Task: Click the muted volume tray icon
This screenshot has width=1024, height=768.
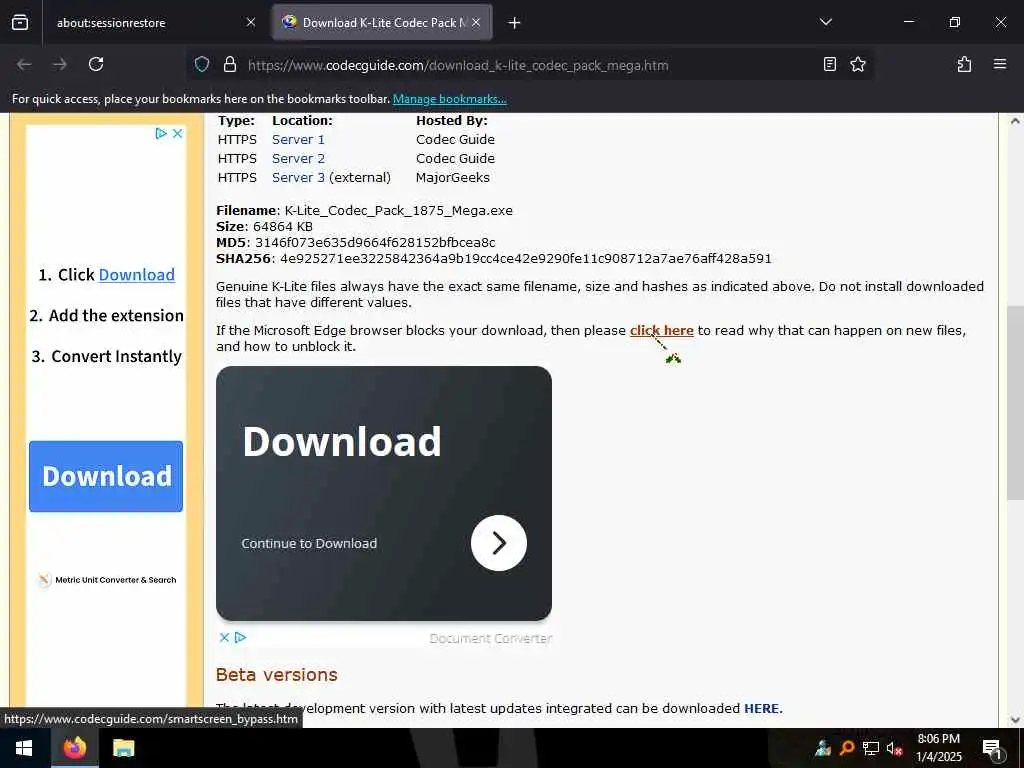Action: pyautogui.click(x=894, y=748)
